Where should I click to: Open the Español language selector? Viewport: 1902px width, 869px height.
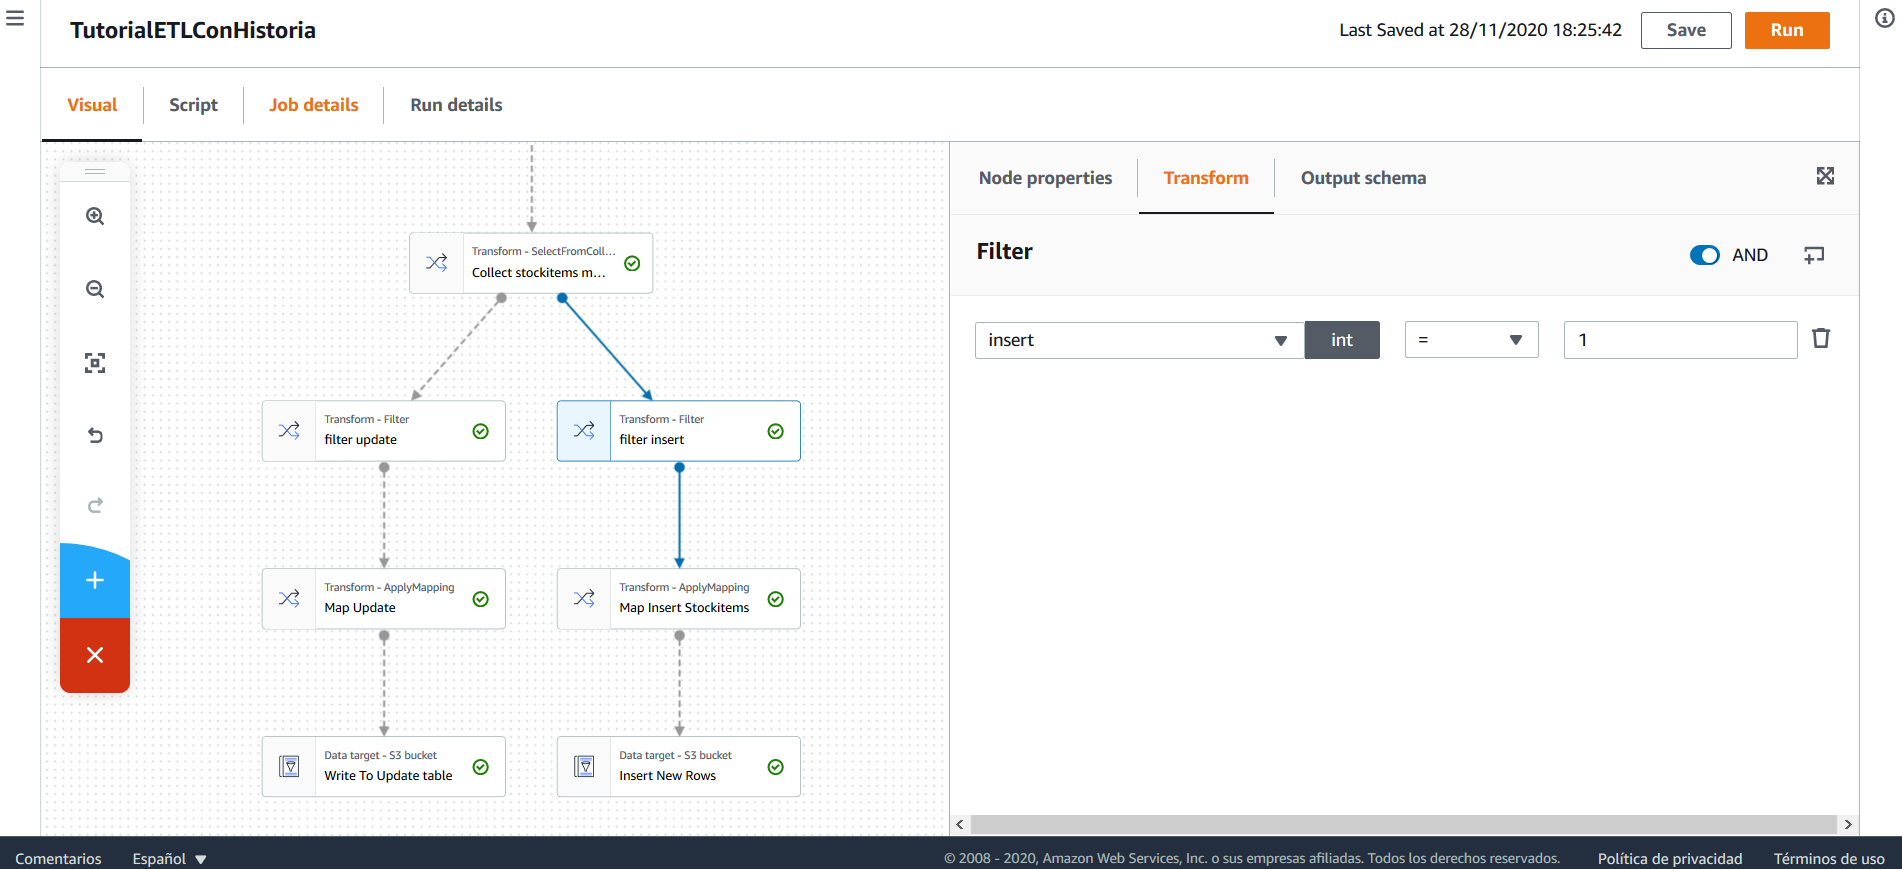coord(169,858)
